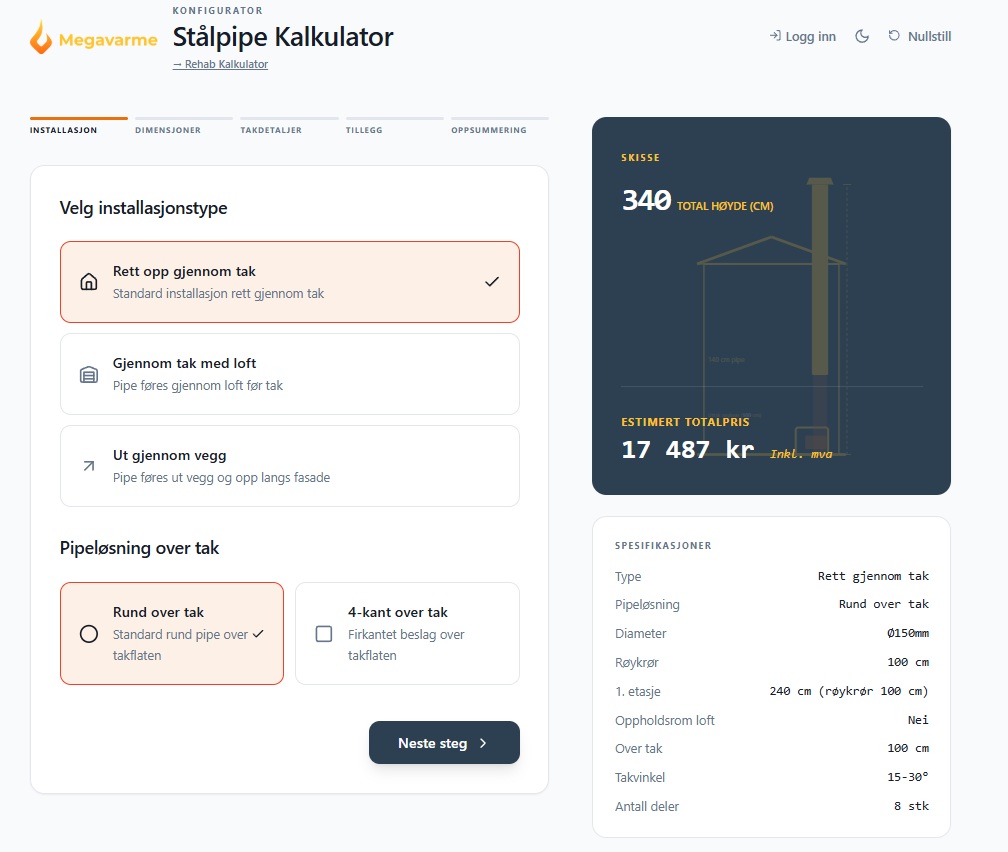Check the 4-kant over tak square box
This screenshot has width=1008, height=852.
tap(324, 634)
